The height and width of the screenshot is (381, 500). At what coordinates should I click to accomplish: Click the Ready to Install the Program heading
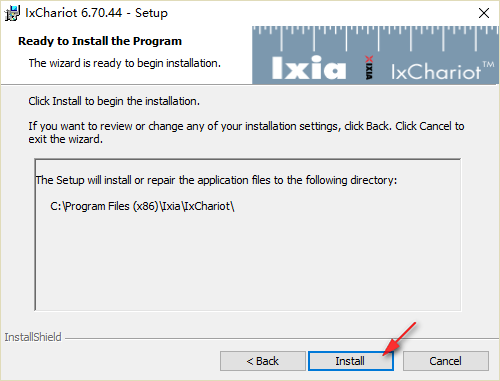click(x=100, y=41)
